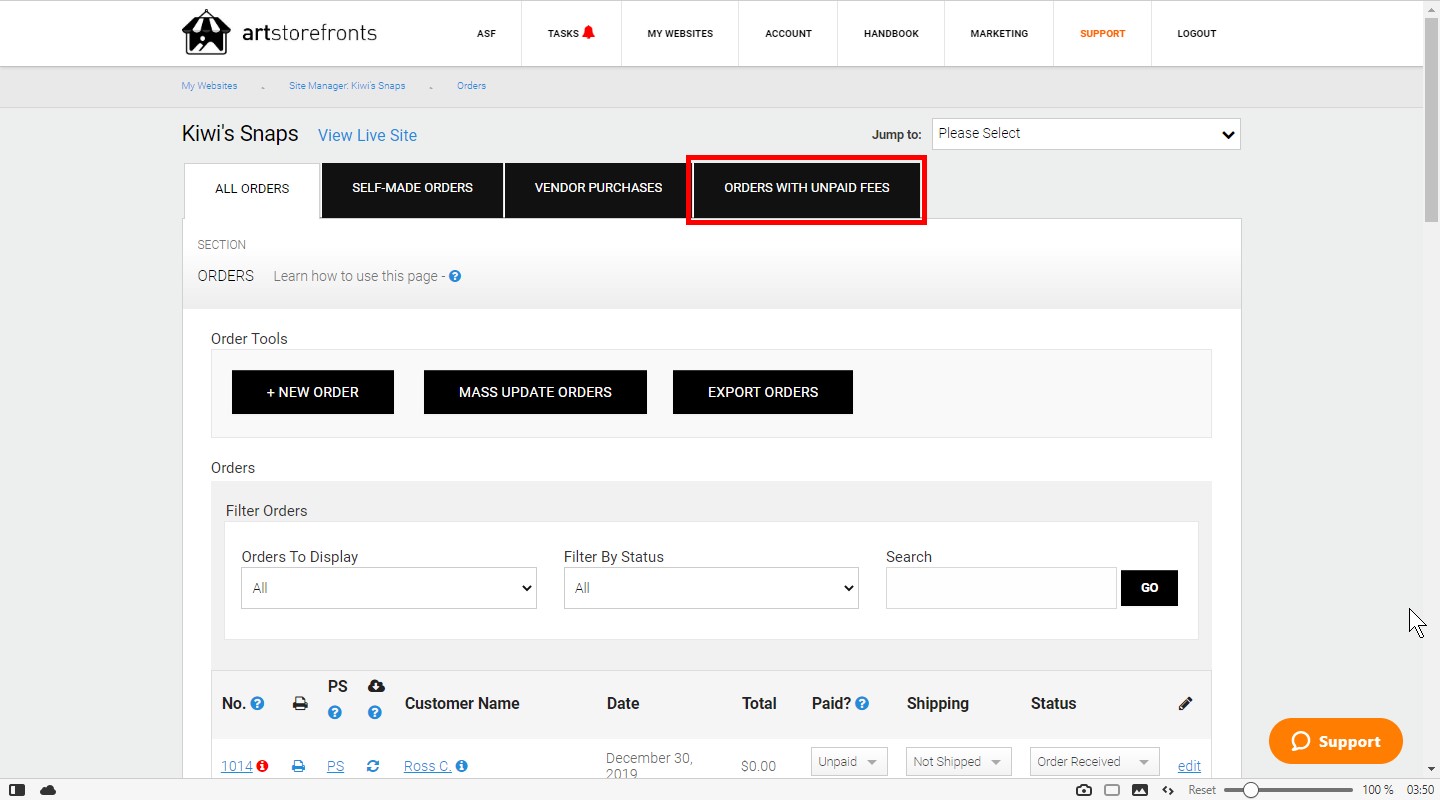Open the Account menu item
1440x800 pixels.
point(788,33)
